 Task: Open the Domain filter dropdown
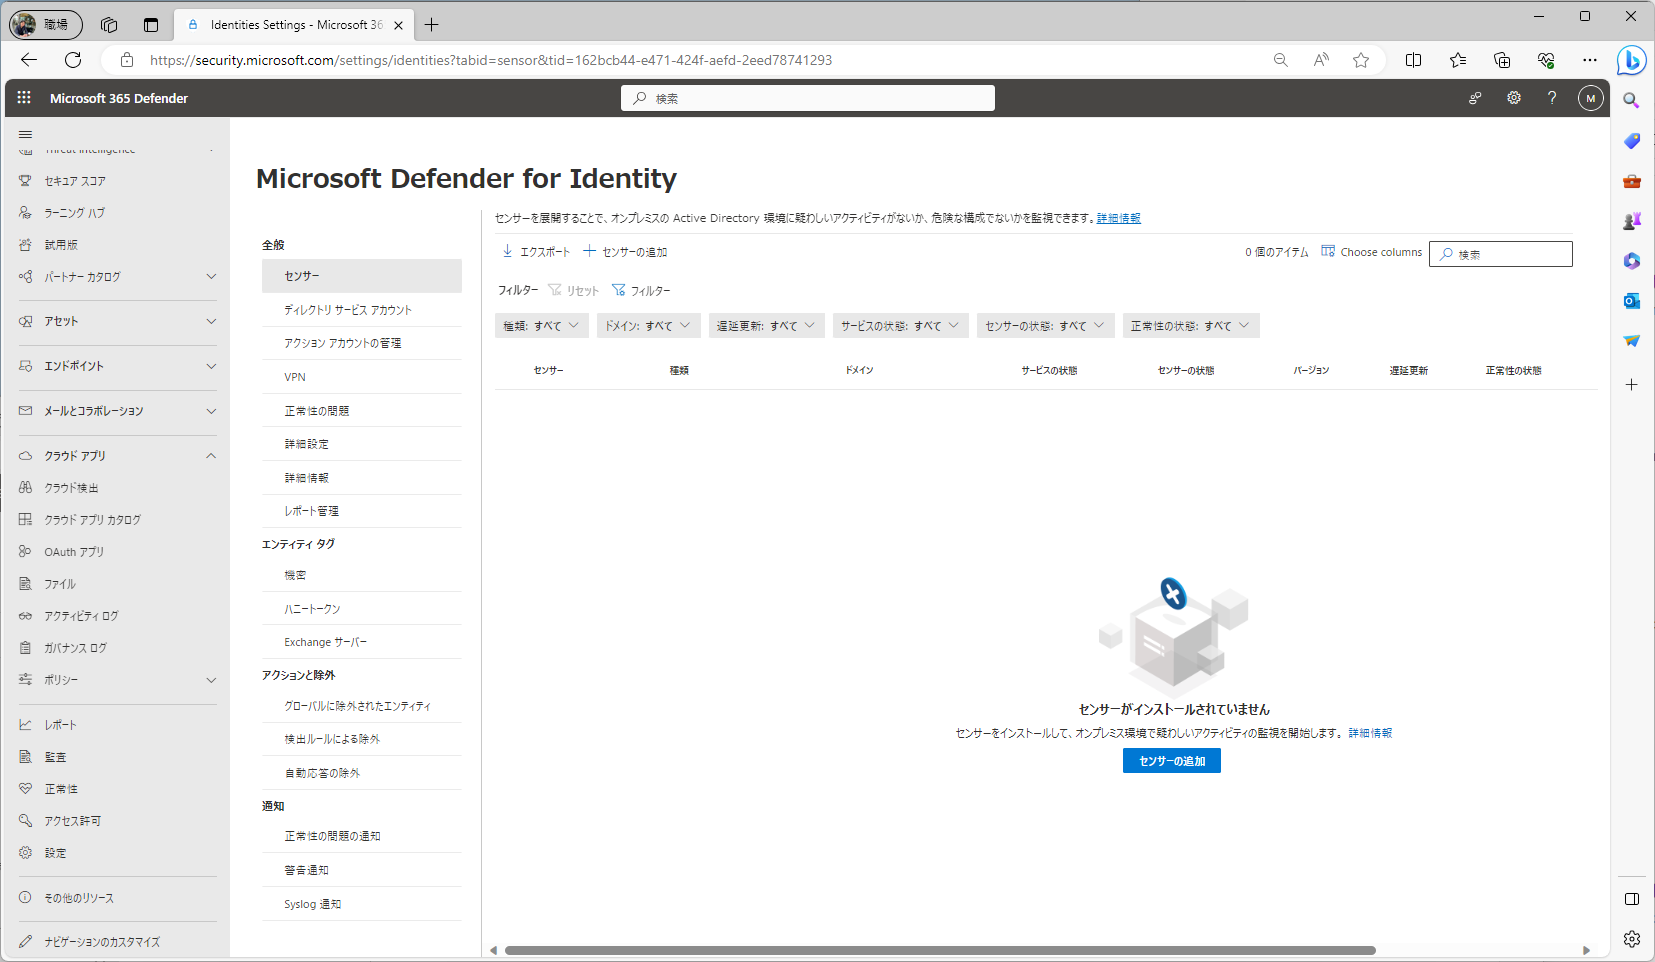tap(648, 326)
